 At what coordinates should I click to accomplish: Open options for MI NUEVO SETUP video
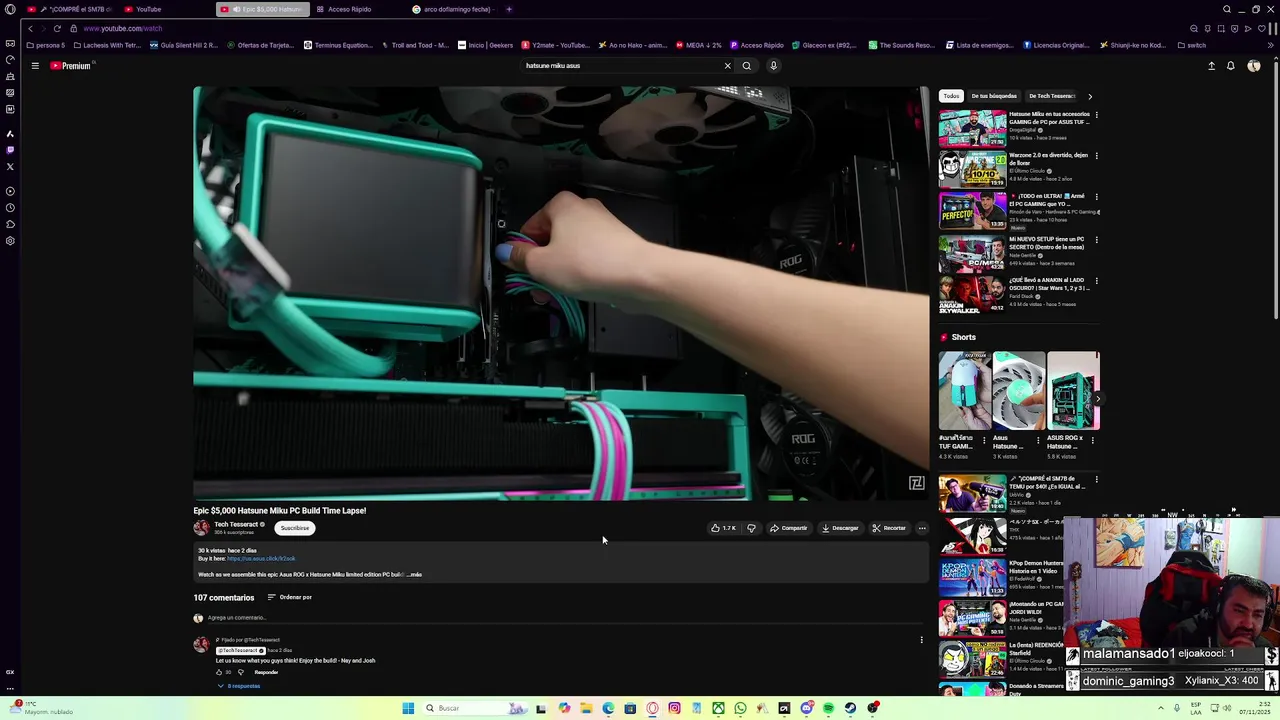[x=1096, y=240]
